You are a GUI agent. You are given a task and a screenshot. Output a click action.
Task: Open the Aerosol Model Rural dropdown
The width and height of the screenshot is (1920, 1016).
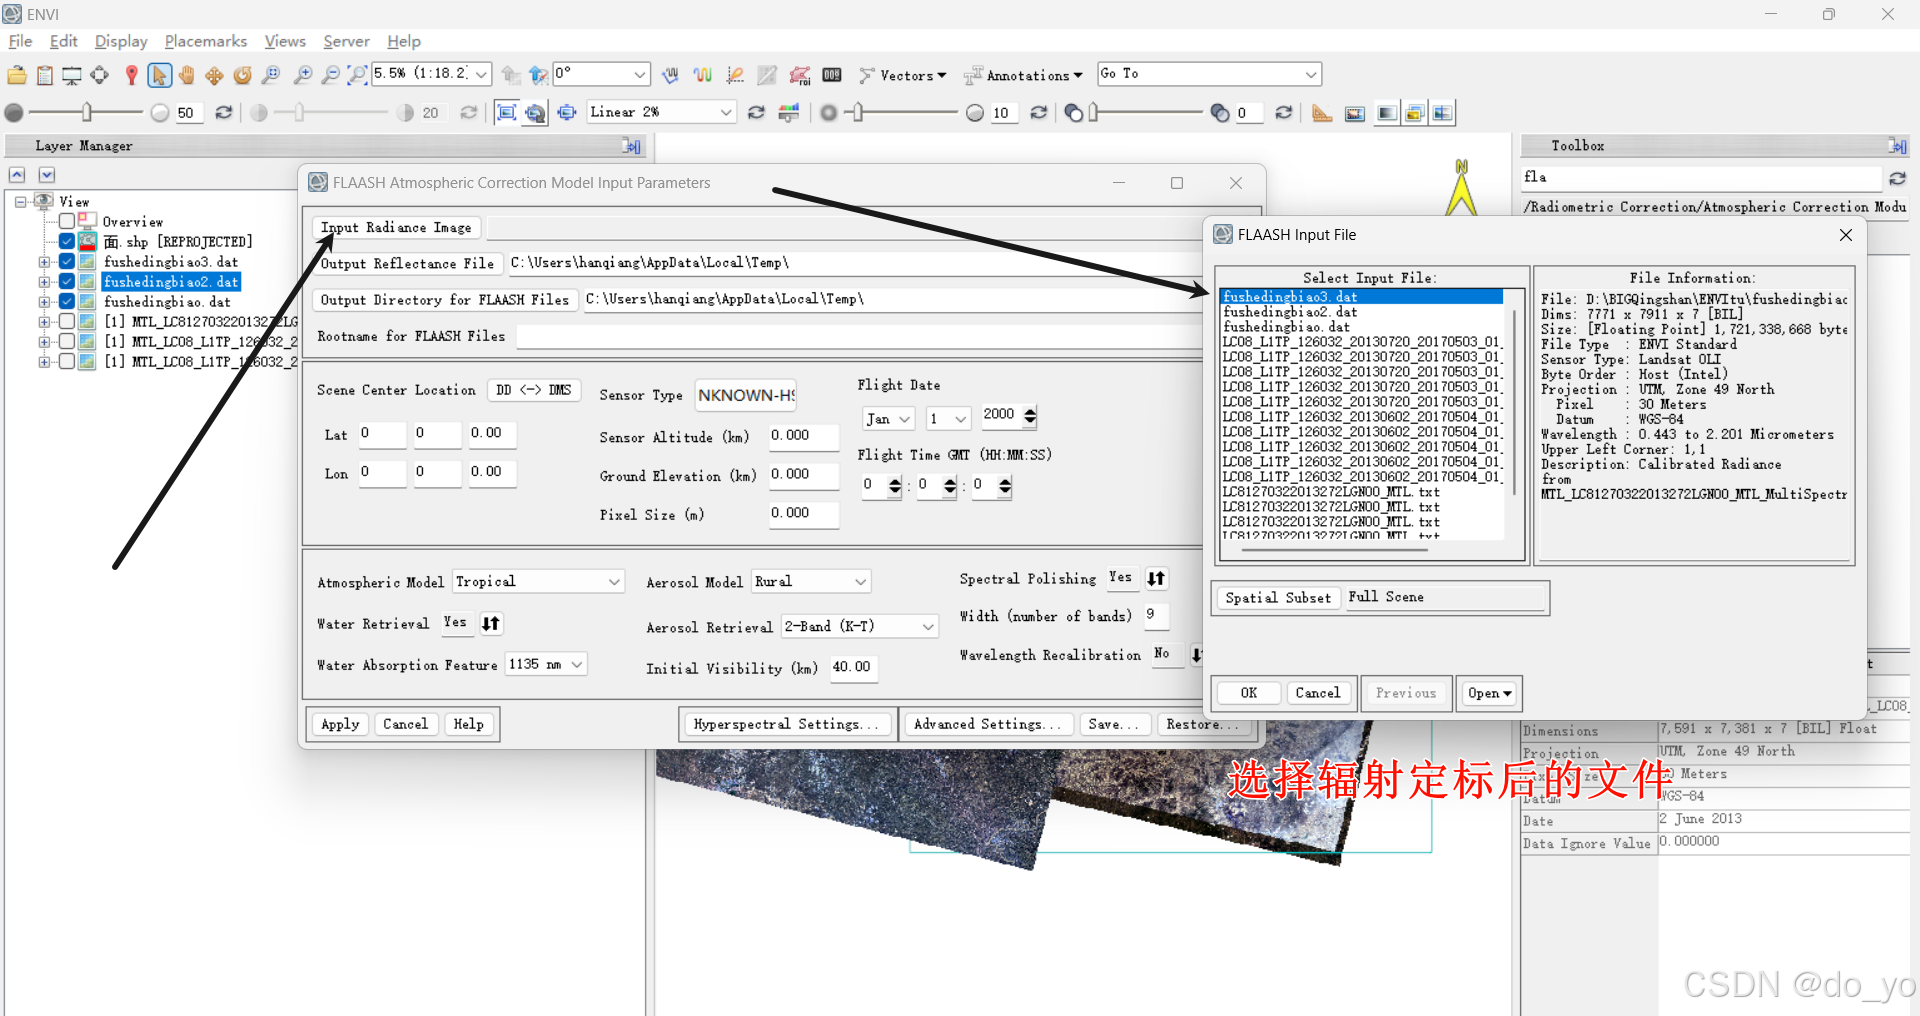pyautogui.click(x=811, y=582)
